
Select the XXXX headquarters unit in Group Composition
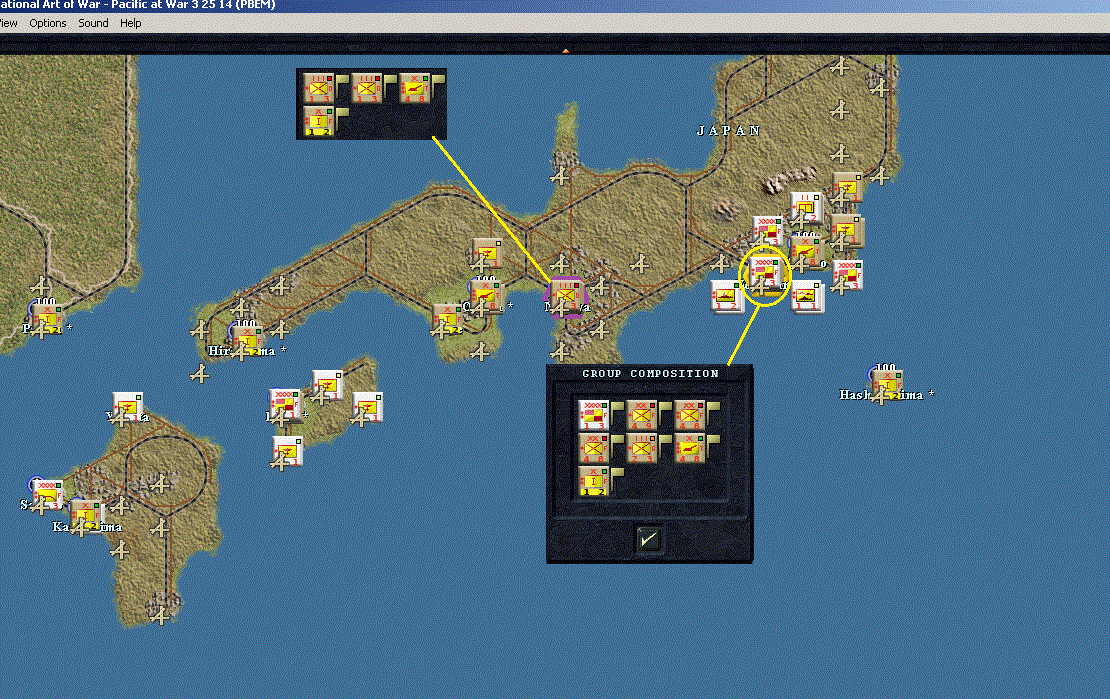(594, 415)
